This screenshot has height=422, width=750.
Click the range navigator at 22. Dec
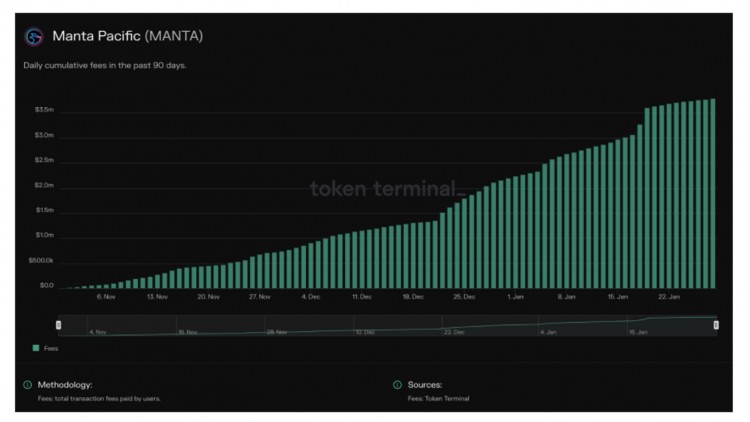click(x=454, y=332)
